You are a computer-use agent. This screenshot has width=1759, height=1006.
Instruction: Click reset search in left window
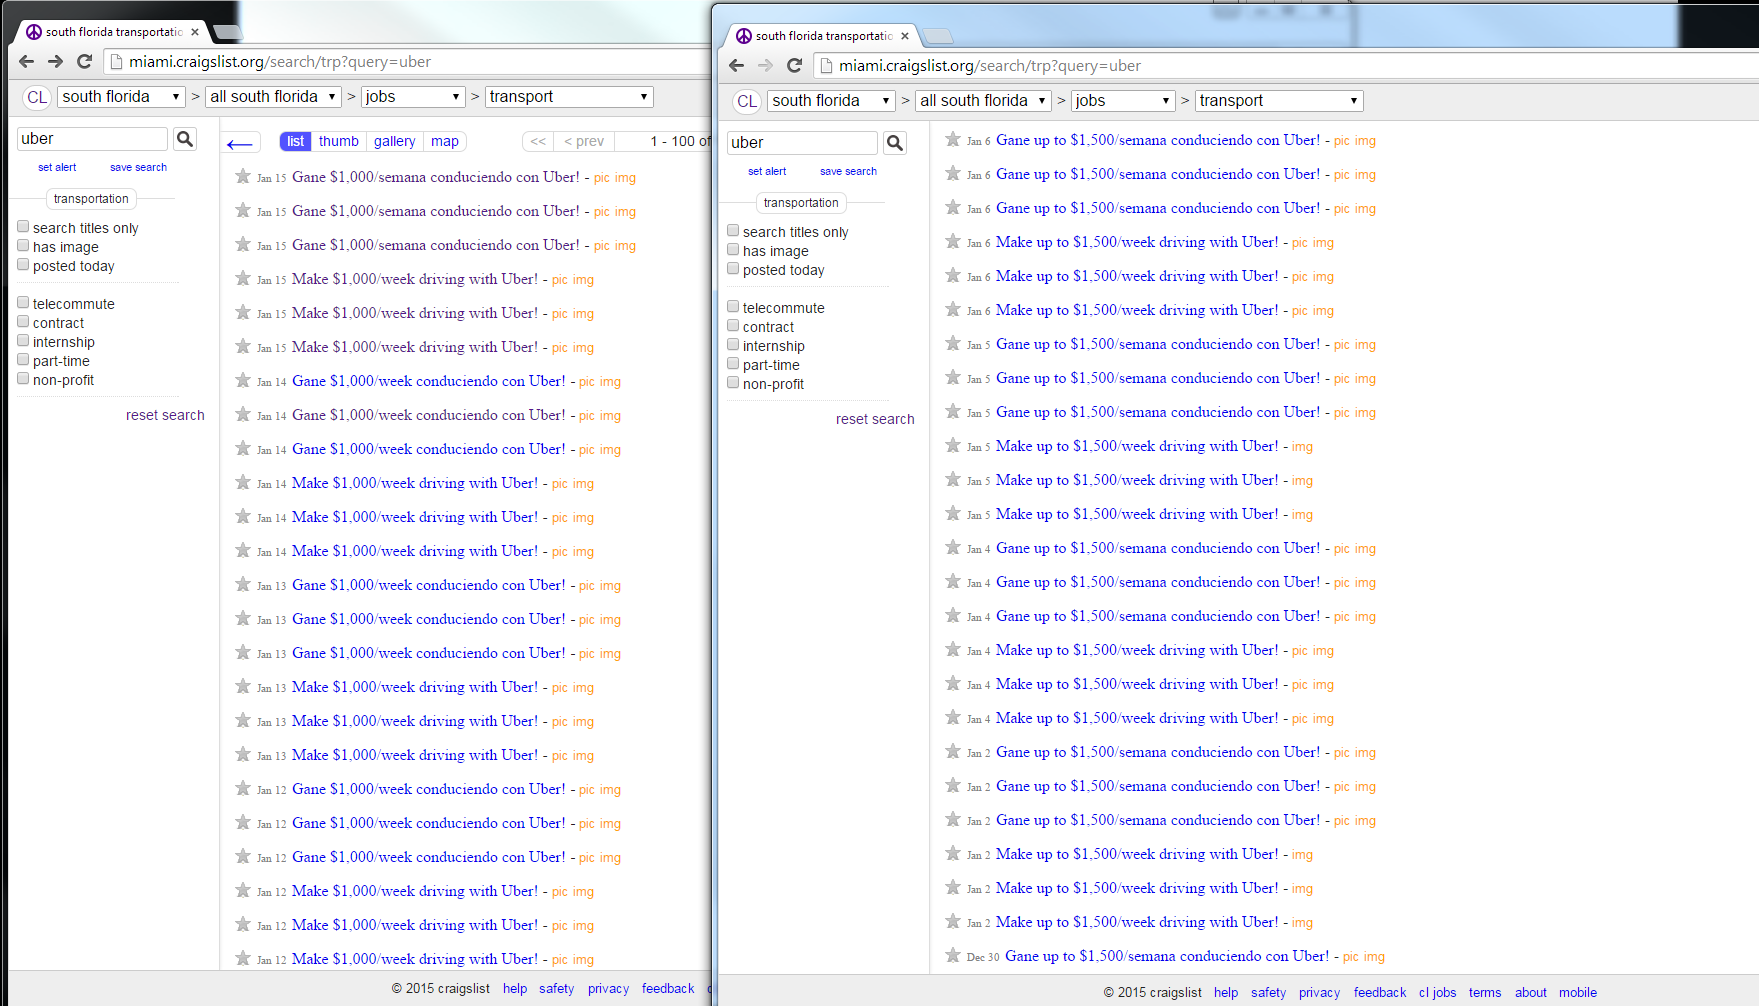(x=165, y=415)
